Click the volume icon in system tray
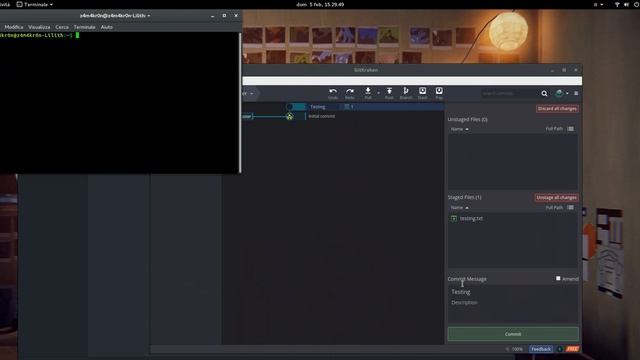 pos(627,4)
